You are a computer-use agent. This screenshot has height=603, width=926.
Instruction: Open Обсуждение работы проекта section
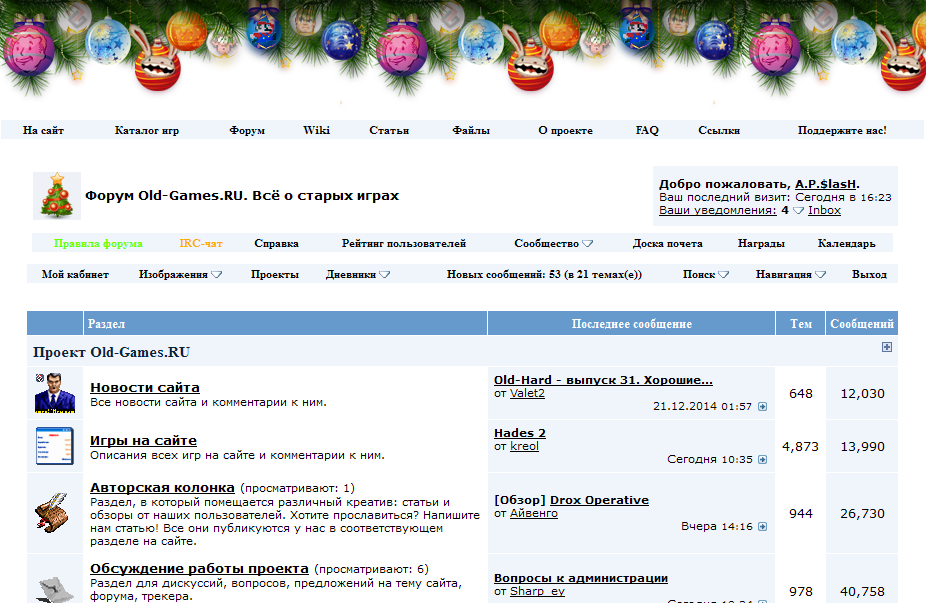point(199,569)
